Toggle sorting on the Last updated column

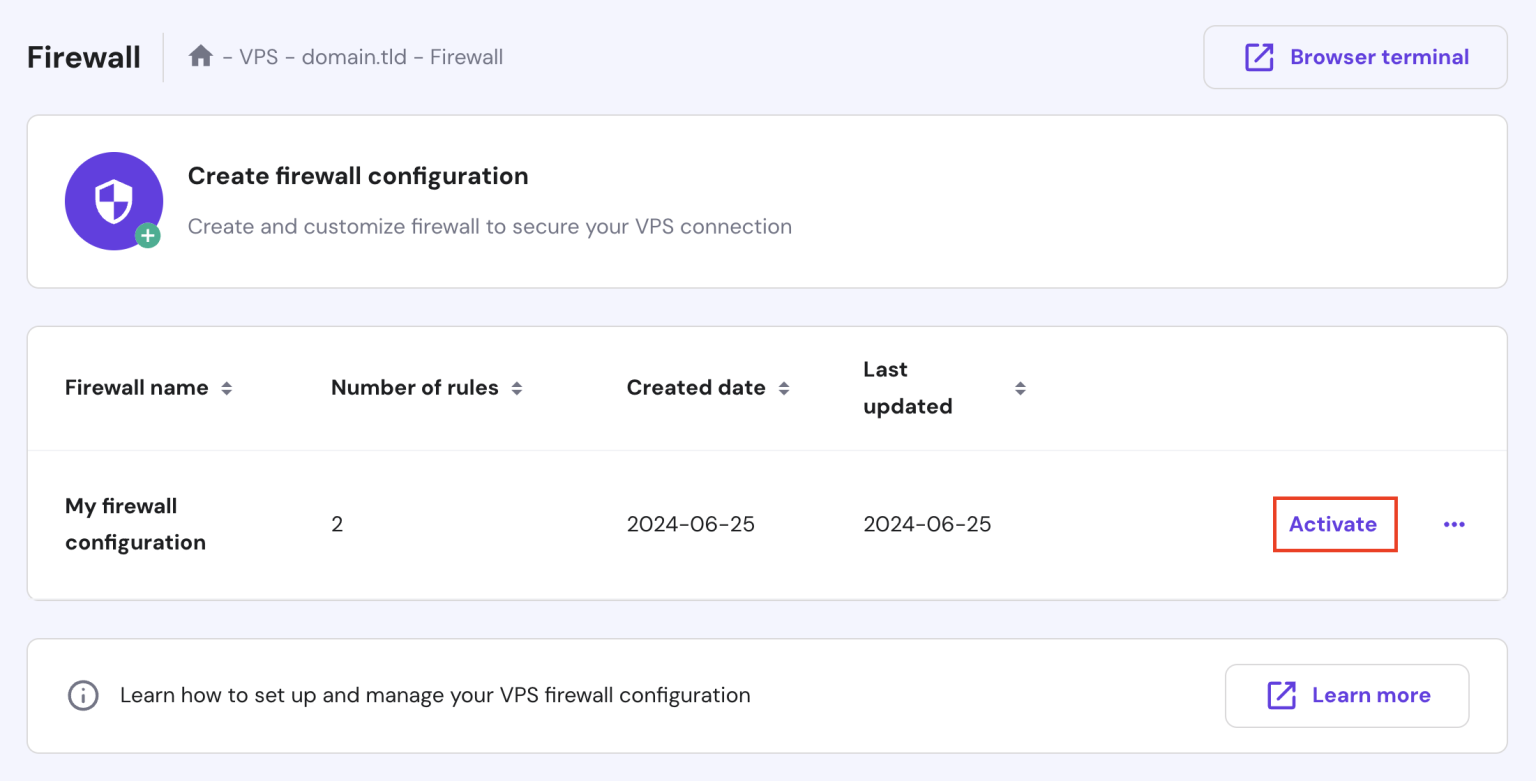pyautogui.click(x=1021, y=388)
